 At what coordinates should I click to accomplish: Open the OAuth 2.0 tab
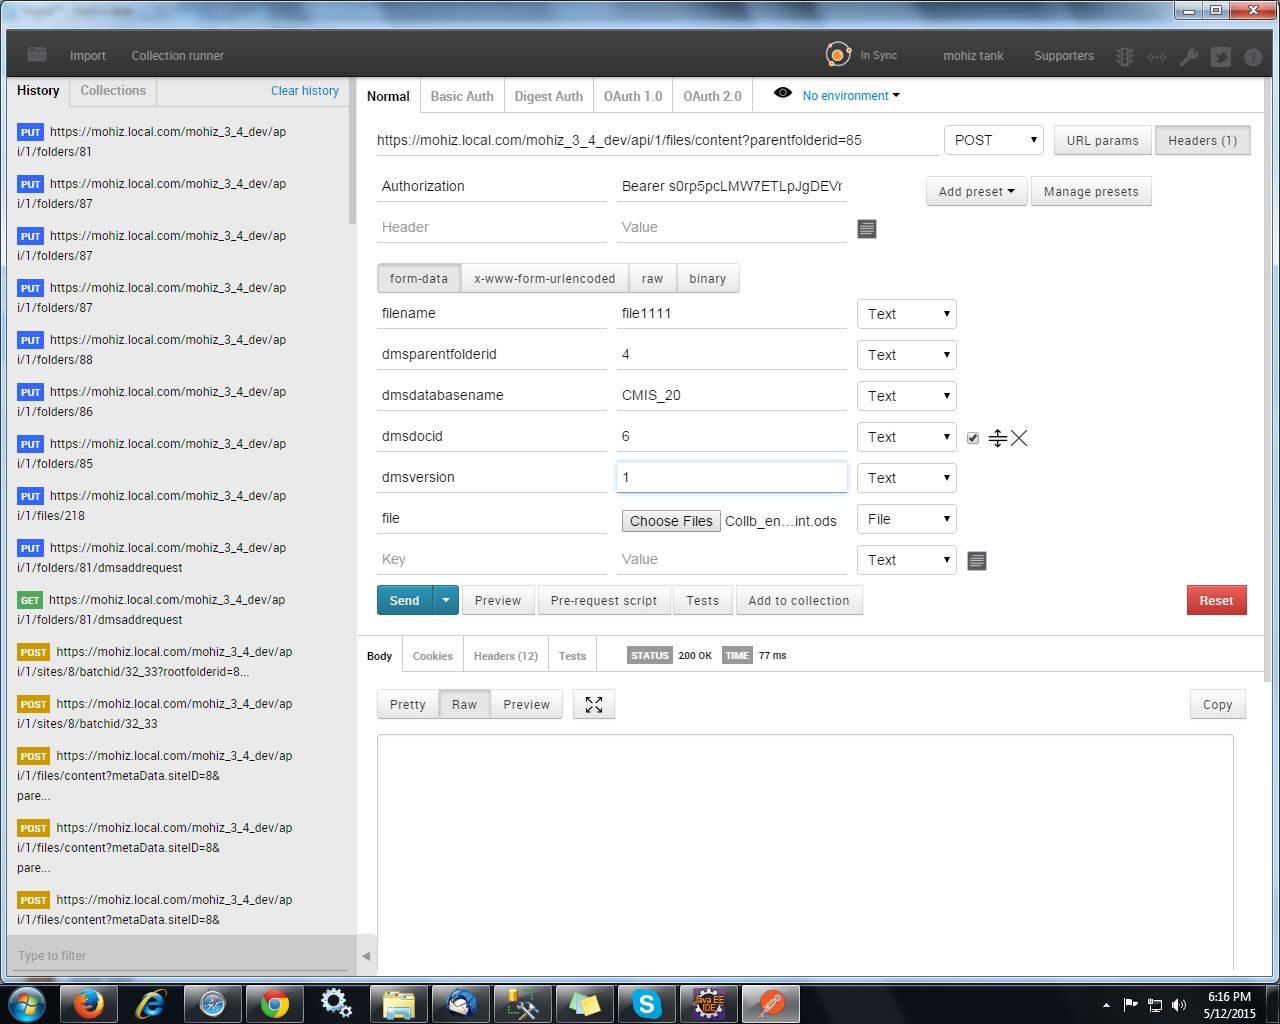(x=712, y=96)
